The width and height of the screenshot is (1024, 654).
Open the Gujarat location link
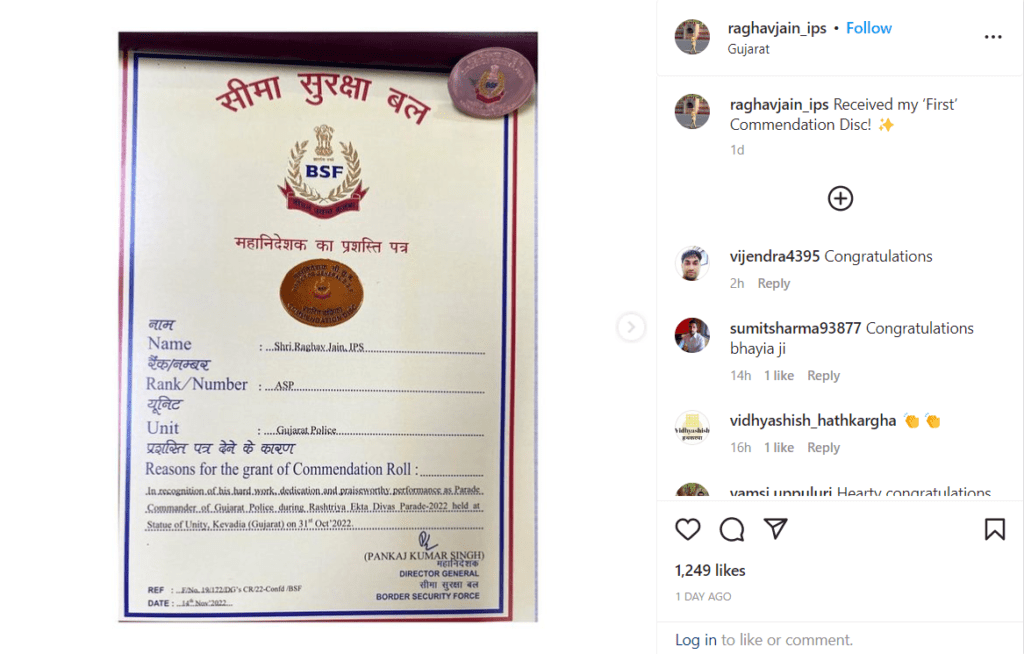point(748,49)
